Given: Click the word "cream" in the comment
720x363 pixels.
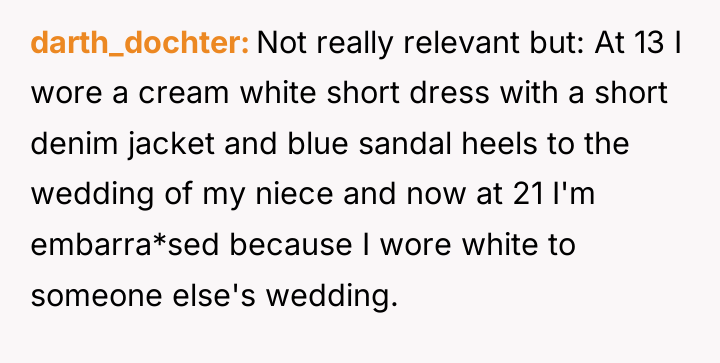Looking at the screenshot, I should pyautogui.click(x=184, y=93).
